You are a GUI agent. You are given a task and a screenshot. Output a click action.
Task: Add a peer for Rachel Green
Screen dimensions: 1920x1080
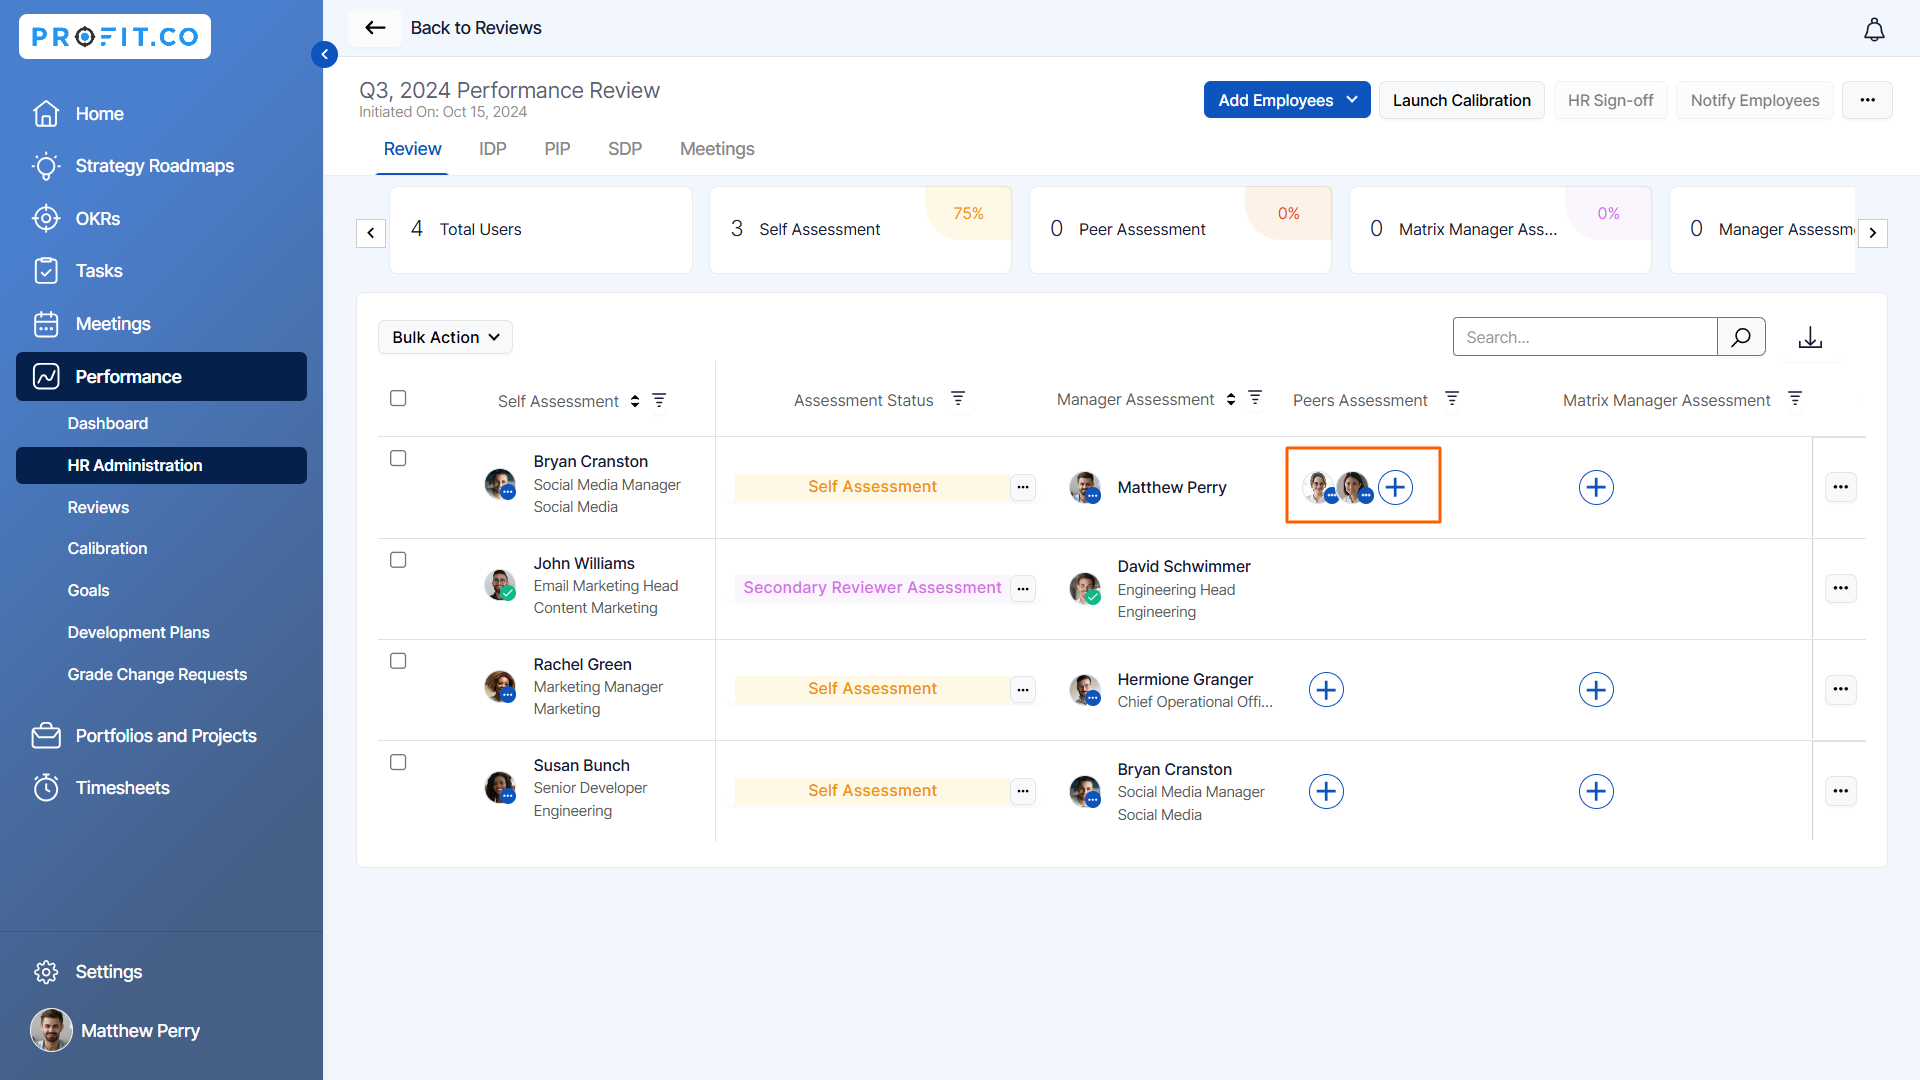[x=1326, y=690]
